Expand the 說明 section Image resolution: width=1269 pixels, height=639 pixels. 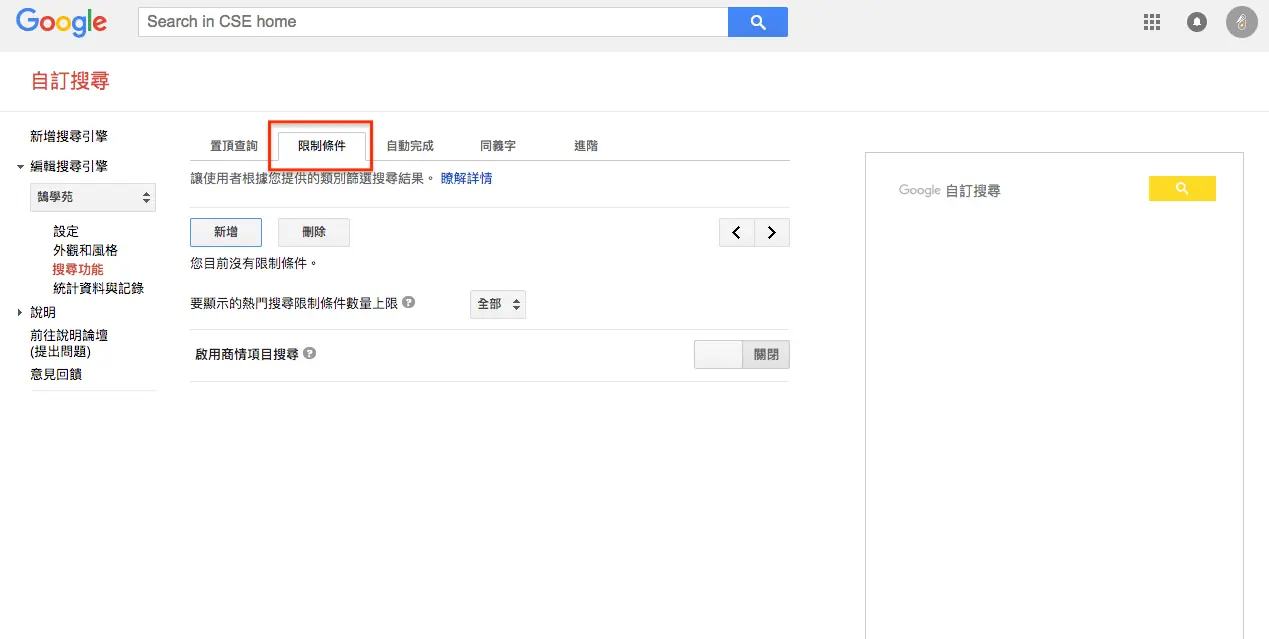[x=20, y=313]
